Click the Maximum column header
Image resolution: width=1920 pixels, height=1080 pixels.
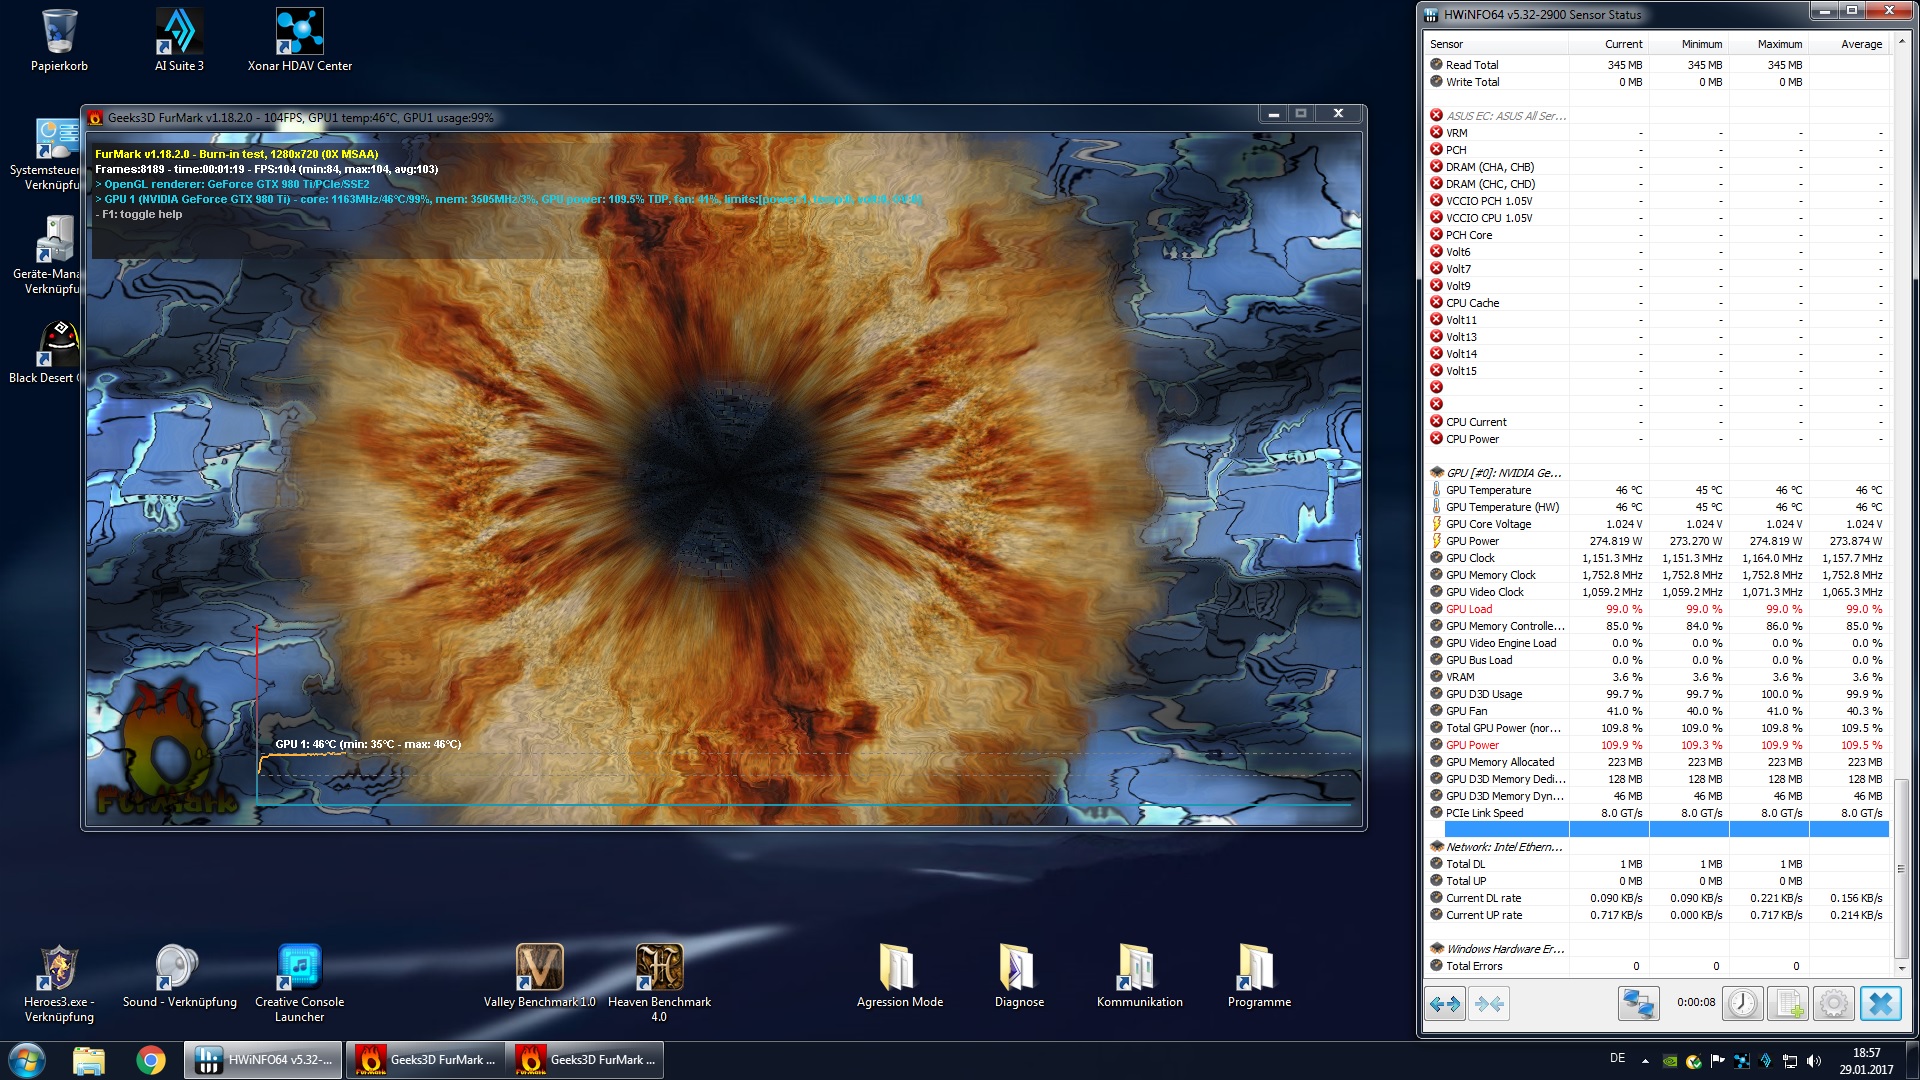click(x=1779, y=44)
